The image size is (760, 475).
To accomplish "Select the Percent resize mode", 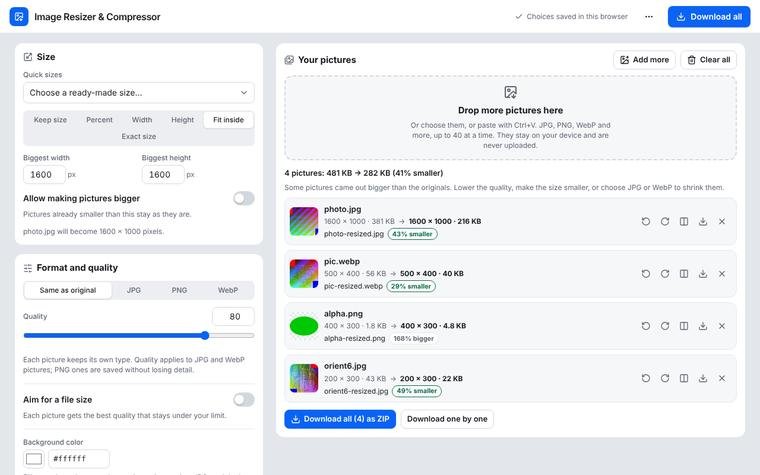I will pos(99,120).
